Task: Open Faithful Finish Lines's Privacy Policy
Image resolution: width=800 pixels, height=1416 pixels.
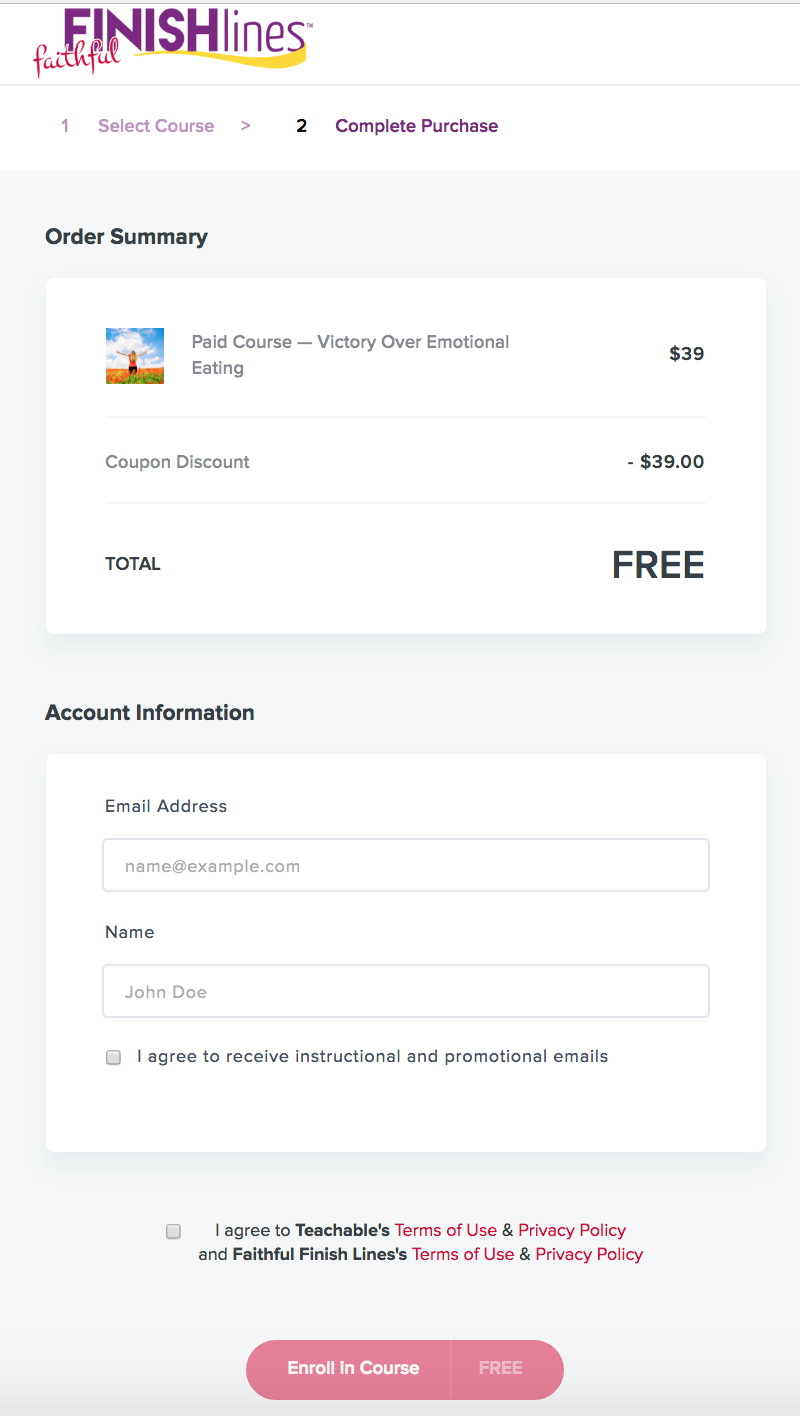Action: click(589, 1254)
